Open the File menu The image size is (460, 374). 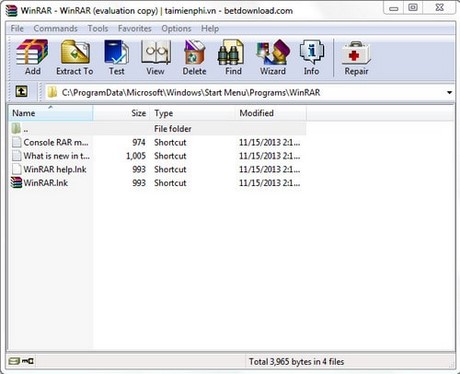[x=17, y=28]
